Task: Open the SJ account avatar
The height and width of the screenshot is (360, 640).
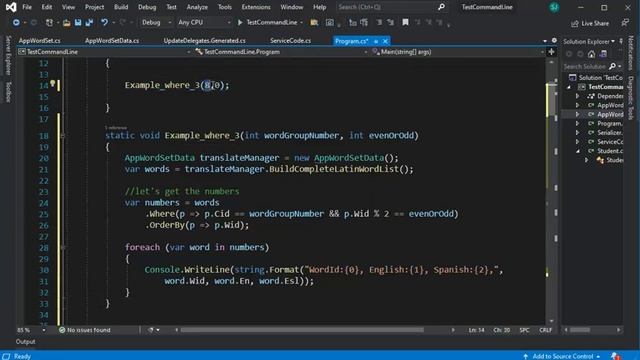Action: click(554, 7)
